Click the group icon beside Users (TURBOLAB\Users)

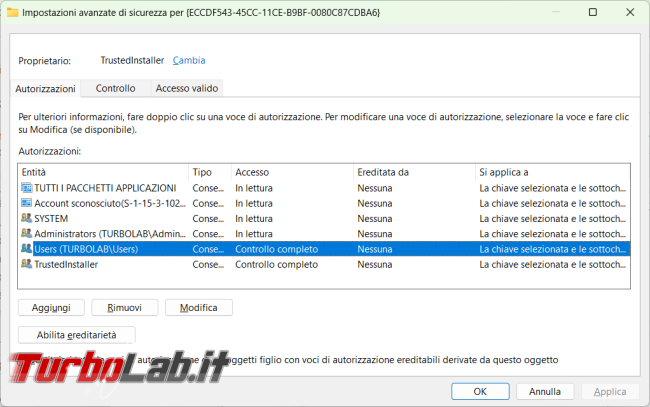(x=27, y=249)
